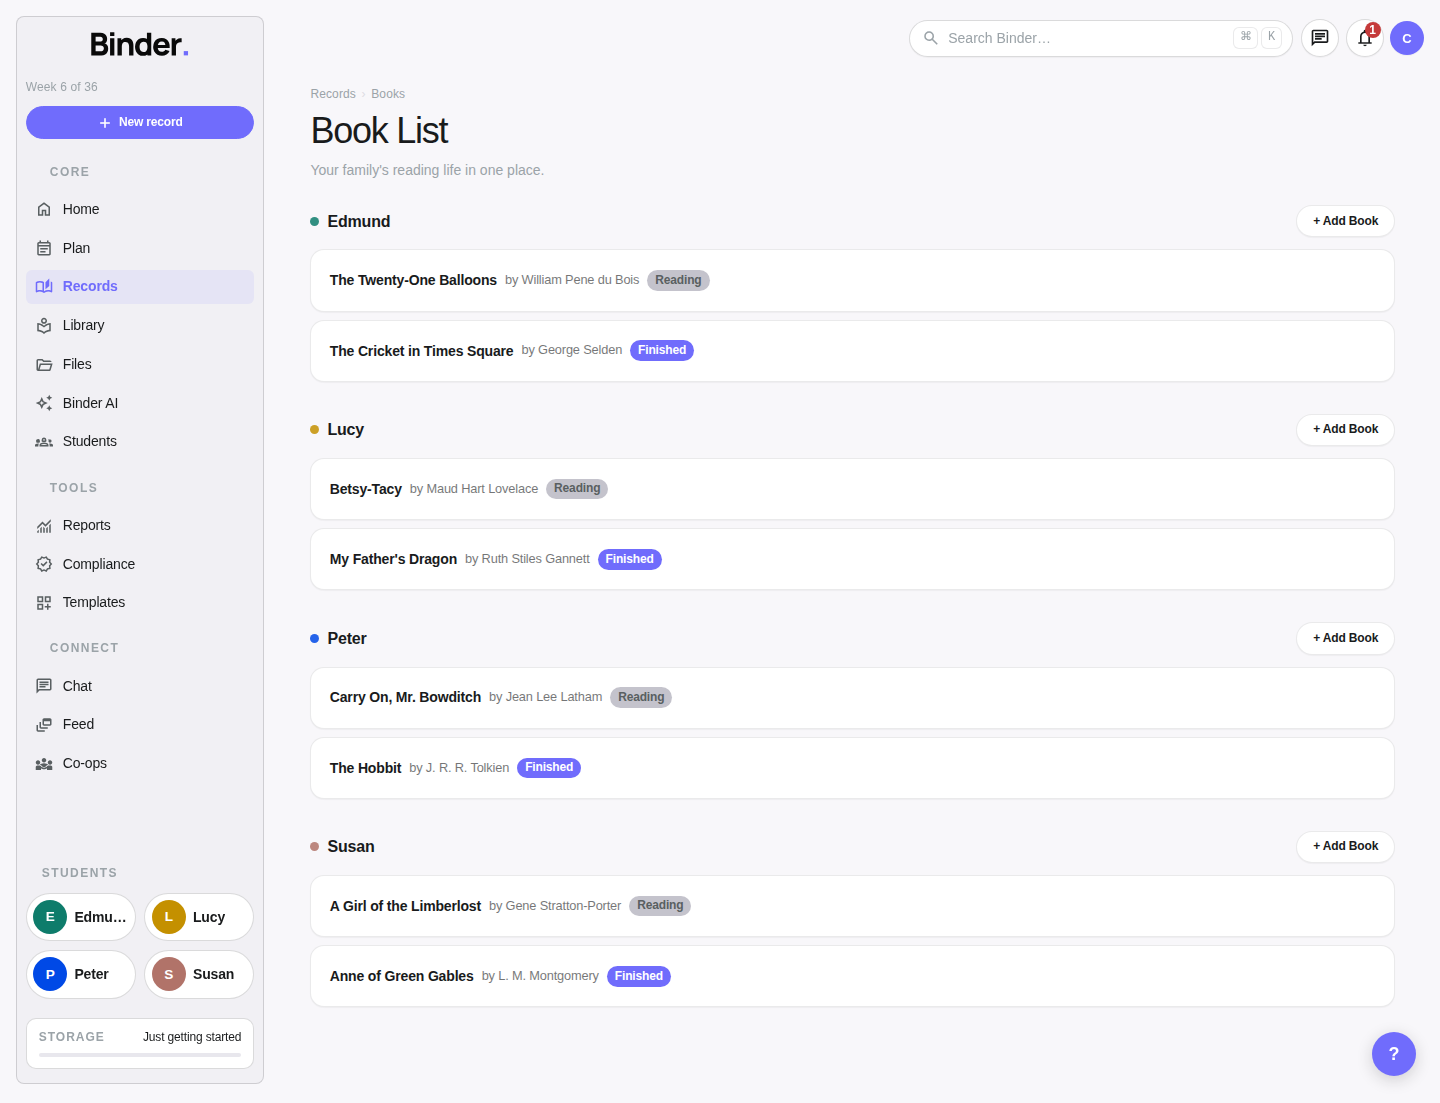Add a book for Lucy
Screen dimensions: 1440x1103
[1345, 429]
